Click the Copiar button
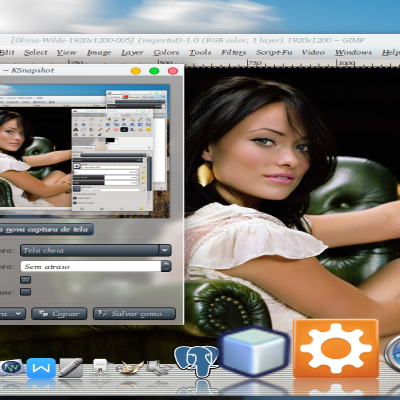Viewport: 400px width, 400px height. (x=59, y=314)
